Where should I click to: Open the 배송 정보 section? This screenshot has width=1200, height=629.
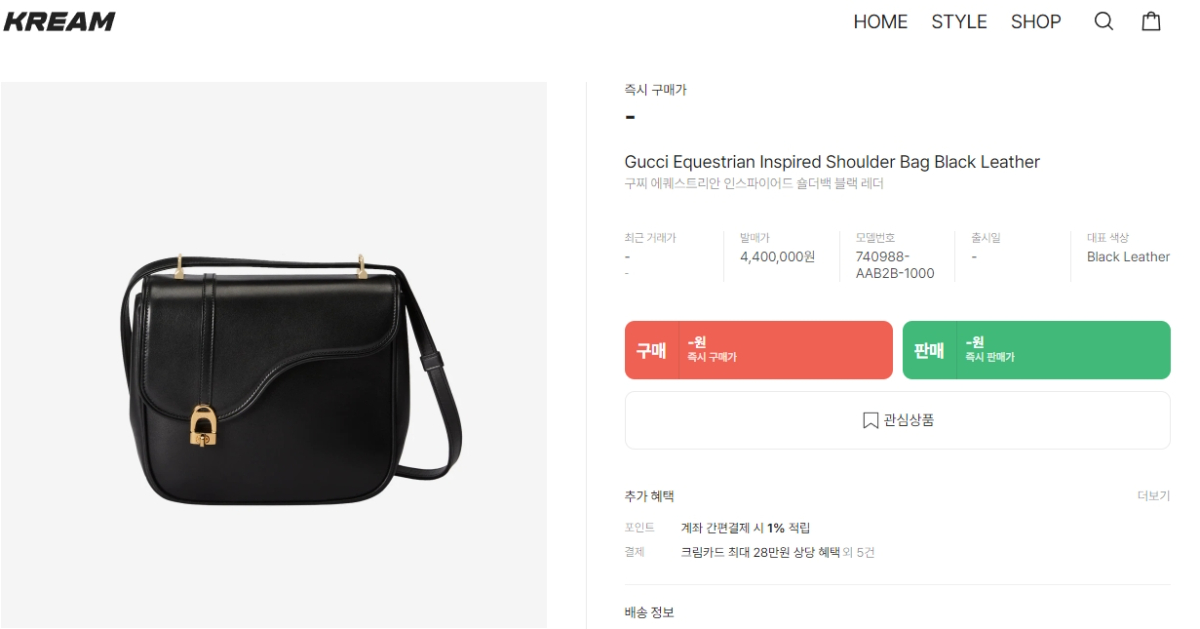pyautogui.click(x=649, y=612)
